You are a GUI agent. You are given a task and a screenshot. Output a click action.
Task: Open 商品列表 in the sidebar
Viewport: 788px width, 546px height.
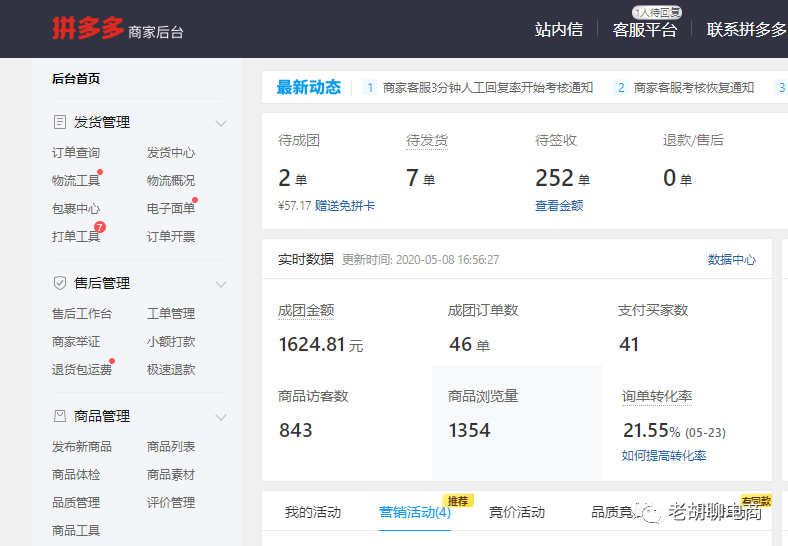pyautogui.click(x=171, y=447)
